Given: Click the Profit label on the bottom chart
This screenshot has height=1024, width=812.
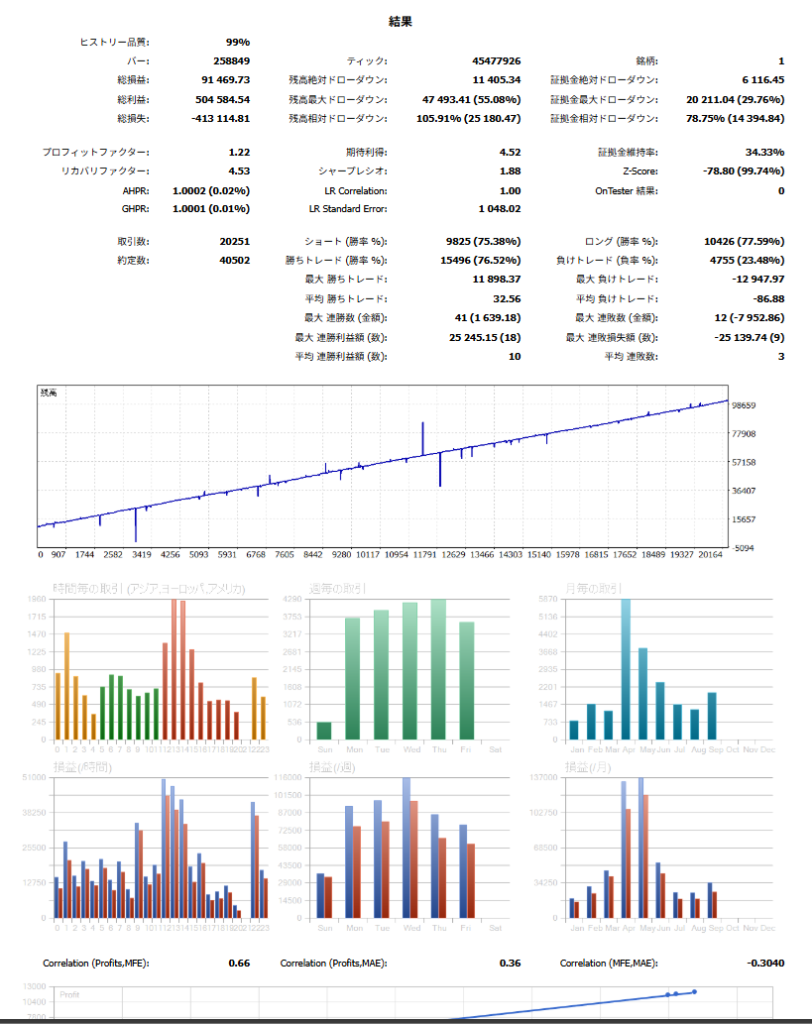Looking at the screenshot, I should coord(70,995).
